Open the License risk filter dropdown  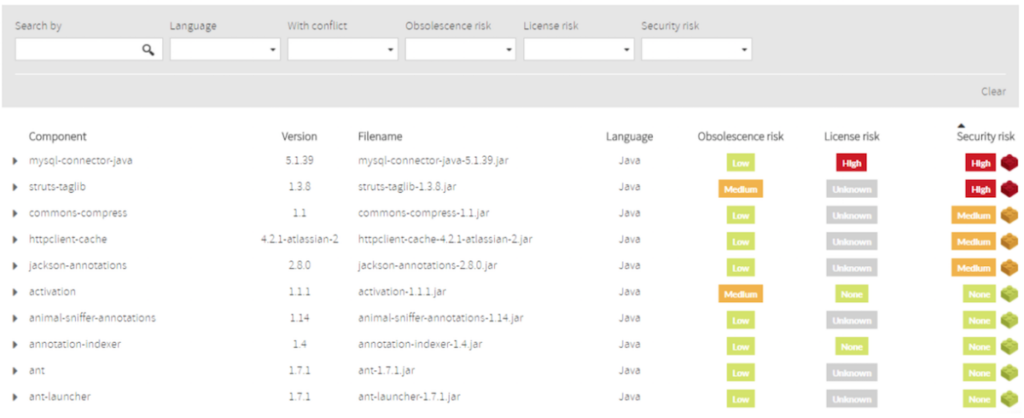[x=579, y=50]
